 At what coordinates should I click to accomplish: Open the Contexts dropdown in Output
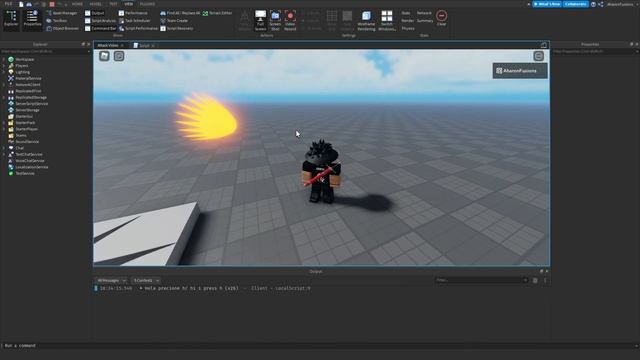146,280
